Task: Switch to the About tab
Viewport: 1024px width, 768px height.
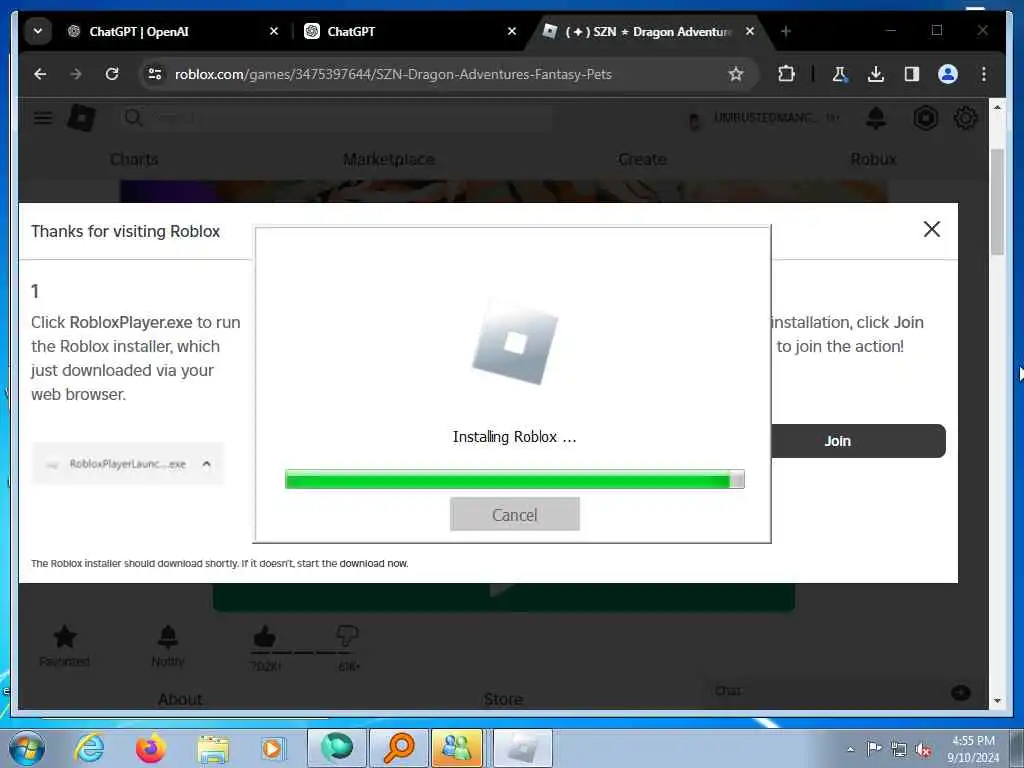Action: 180,699
